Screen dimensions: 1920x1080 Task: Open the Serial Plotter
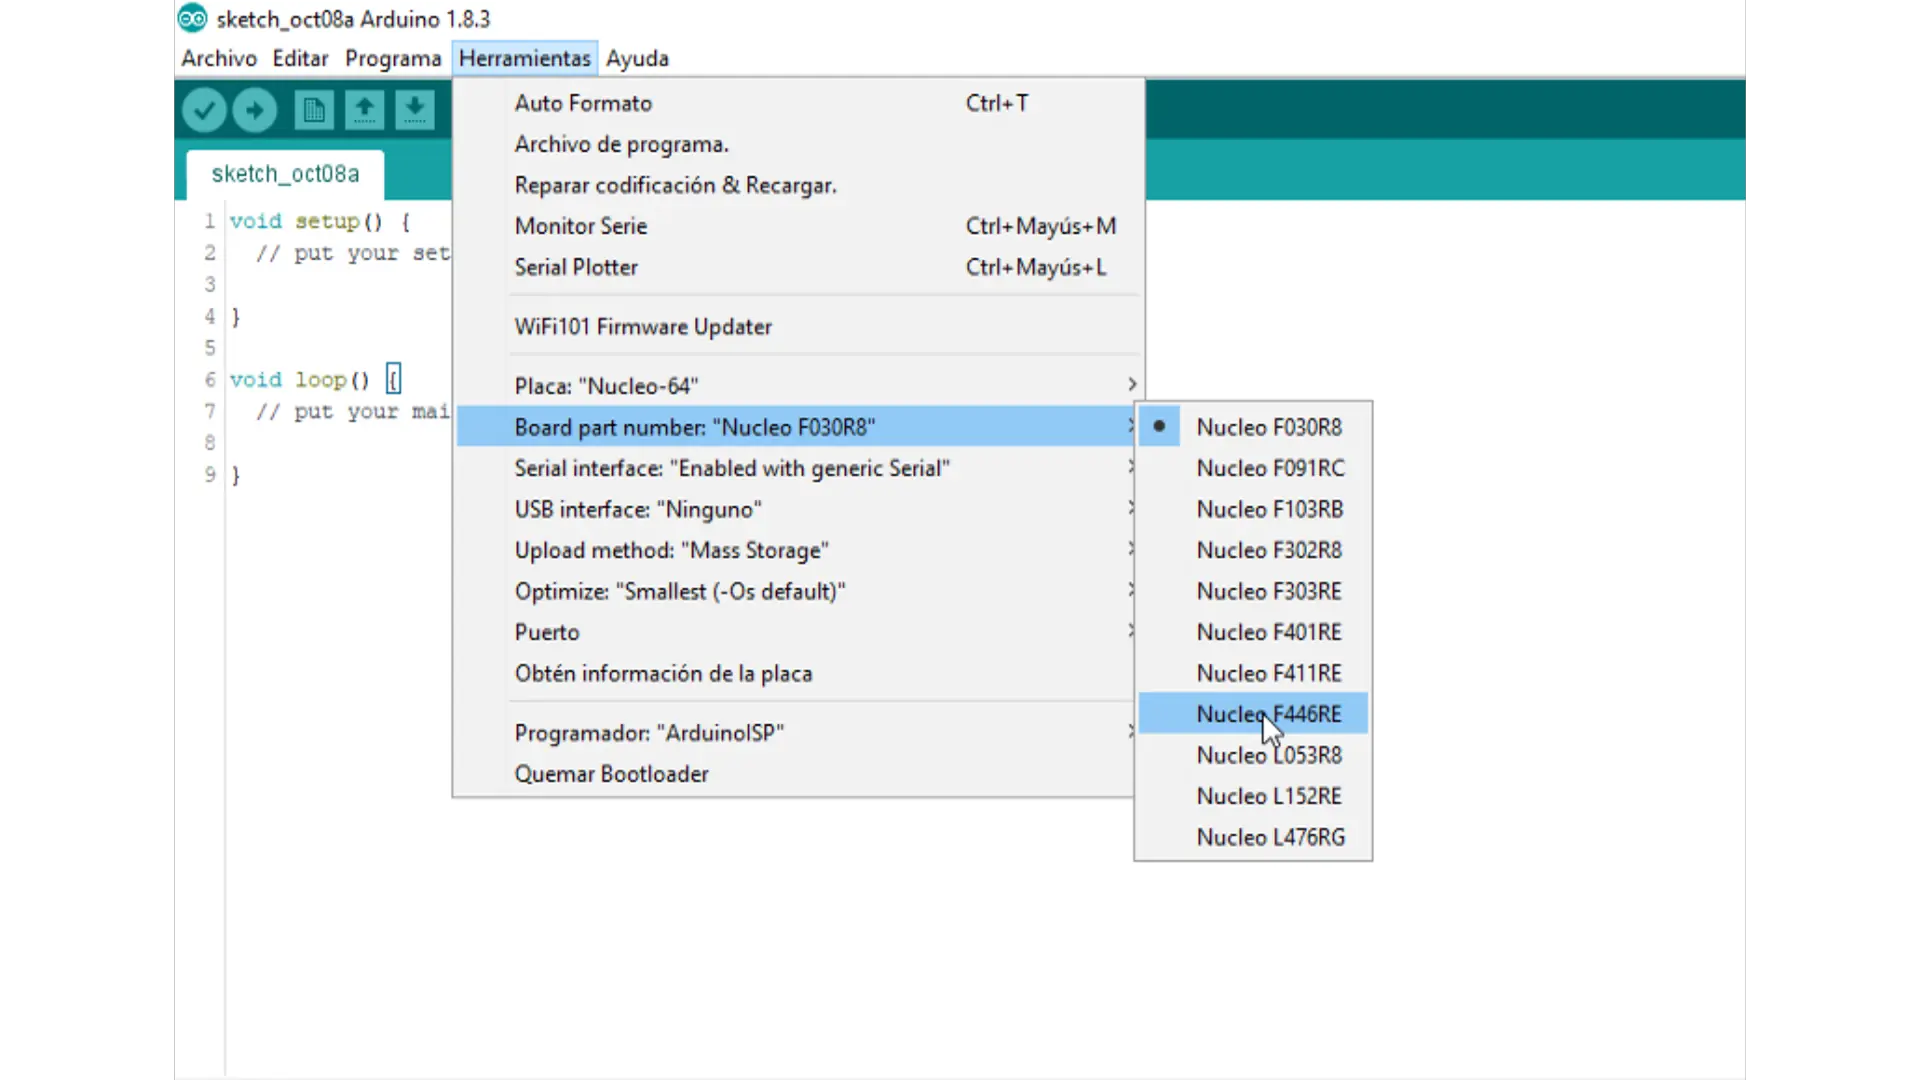(798, 267)
